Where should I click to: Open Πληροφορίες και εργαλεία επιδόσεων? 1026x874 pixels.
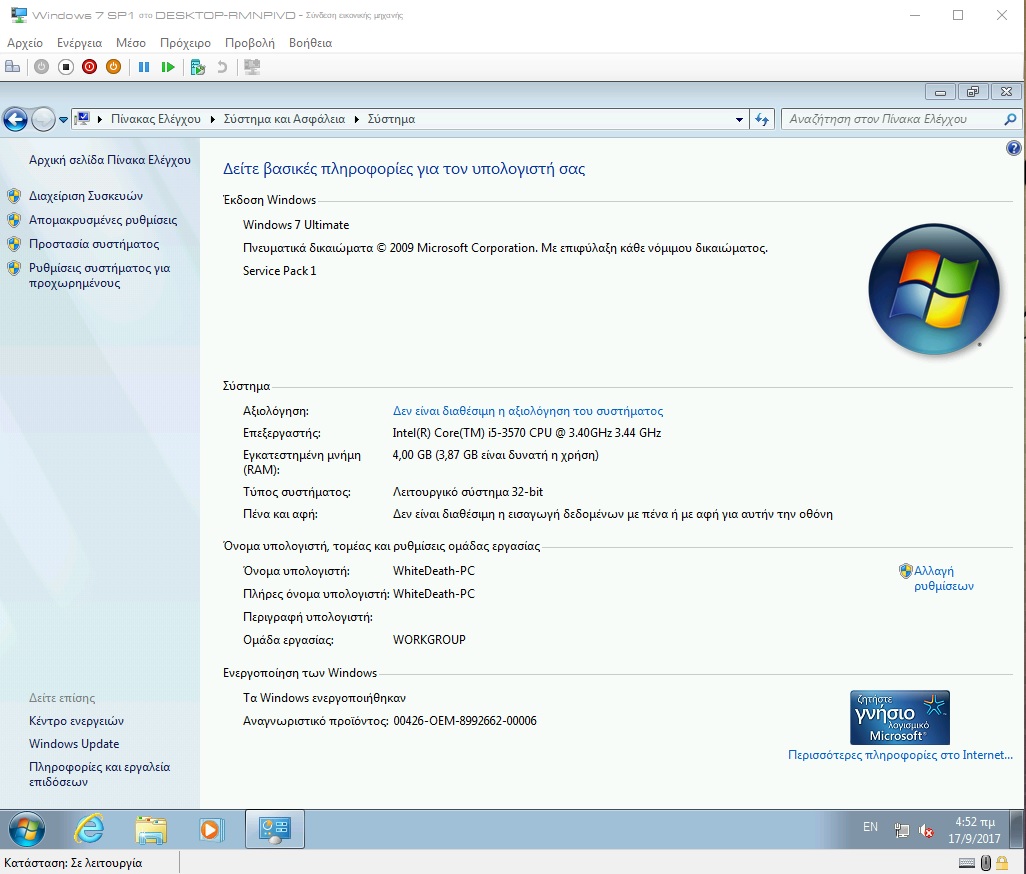(x=99, y=775)
